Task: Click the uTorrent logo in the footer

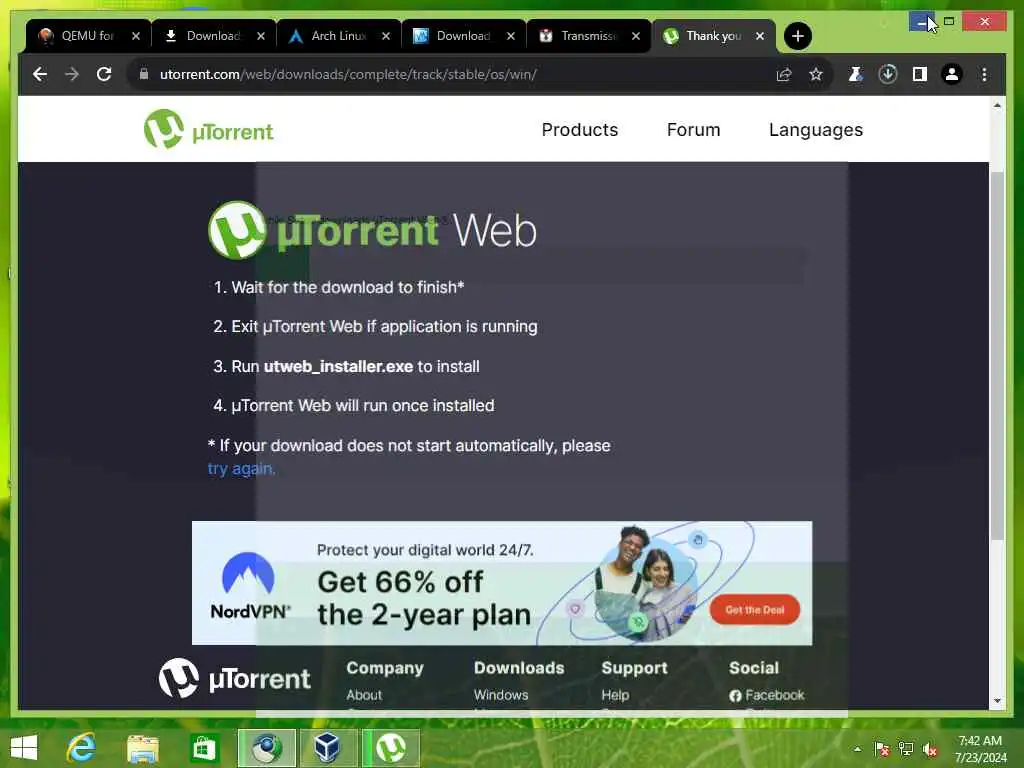Action: [234, 679]
